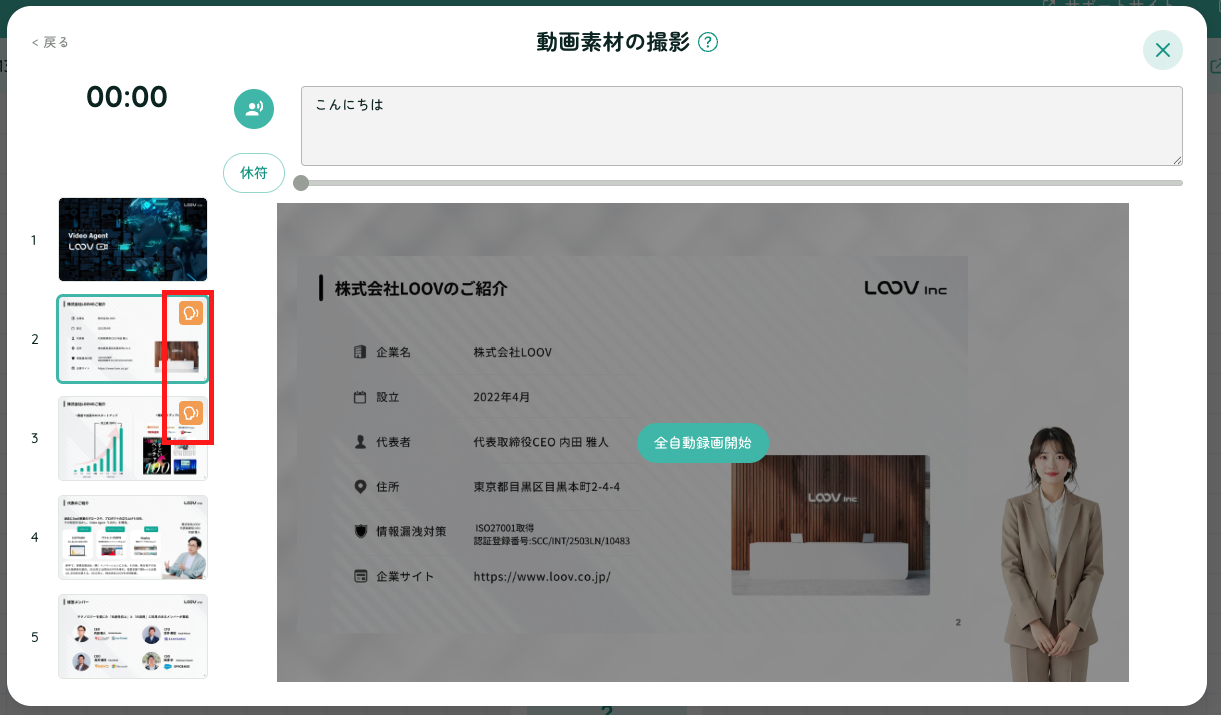Select slide 3 chart thumbnail
Image resolution: width=1221 pixels, height=715 pixels.
click(133, 438)
